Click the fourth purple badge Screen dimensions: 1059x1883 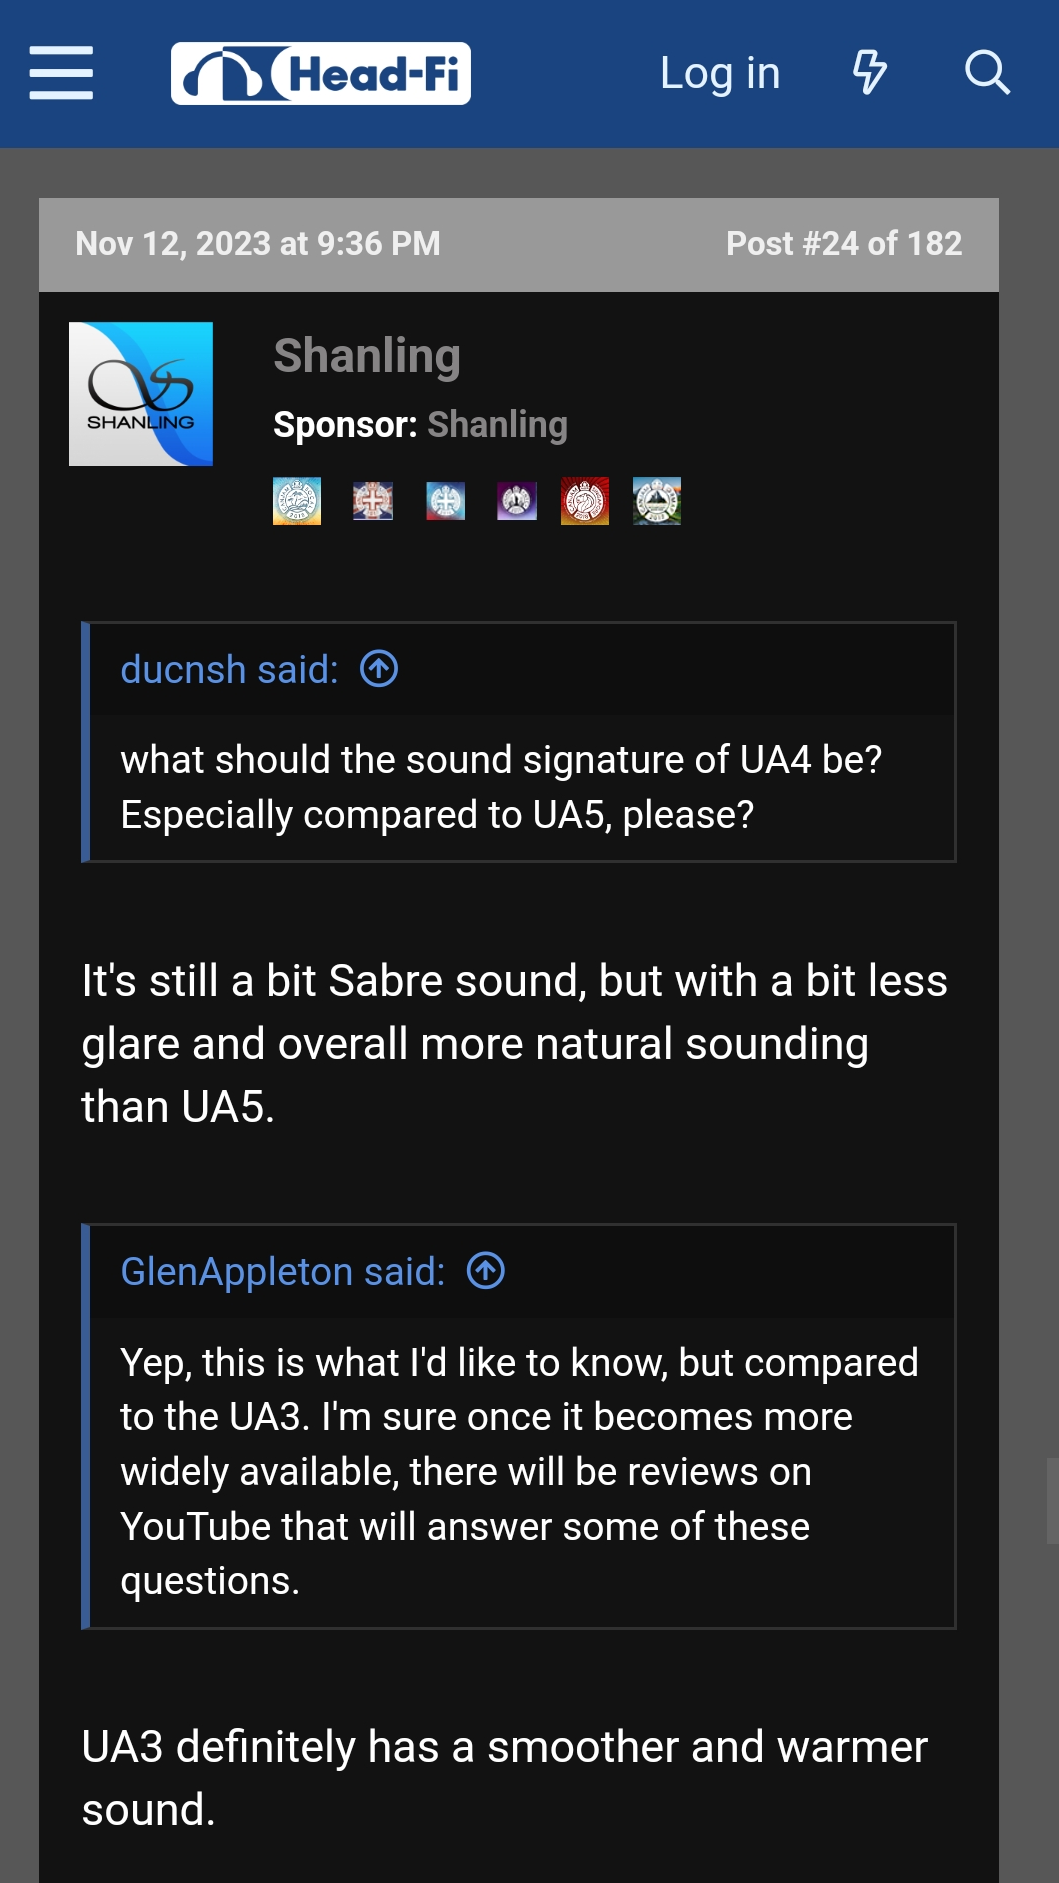pos(517,501)
